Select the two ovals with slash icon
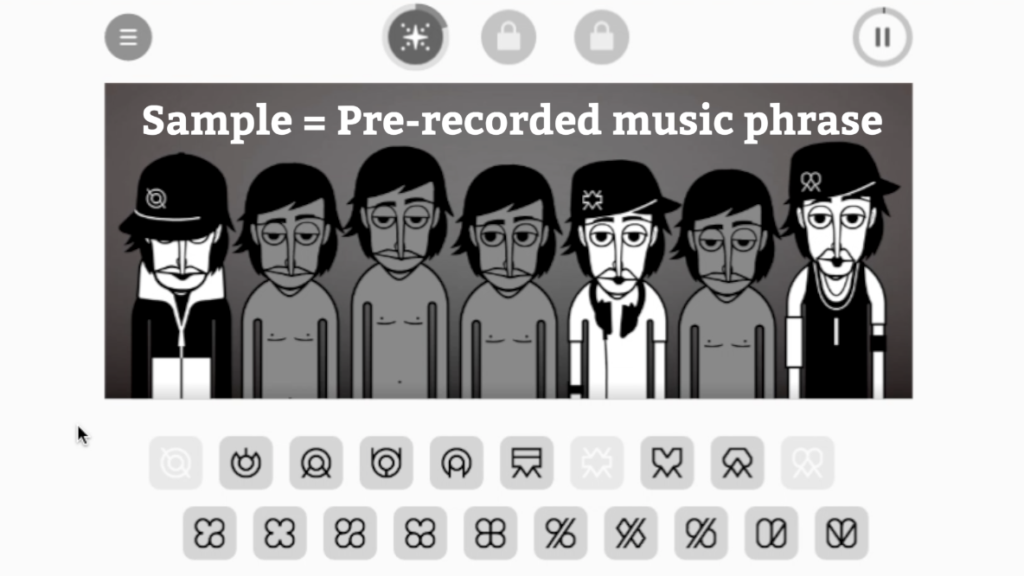 tap(771, 533)
